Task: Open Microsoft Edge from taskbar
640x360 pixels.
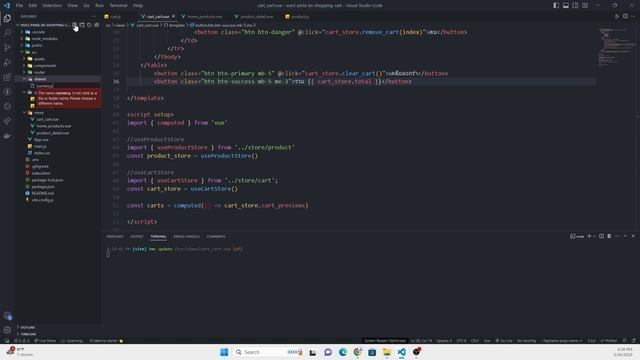Action: point(343,352)
